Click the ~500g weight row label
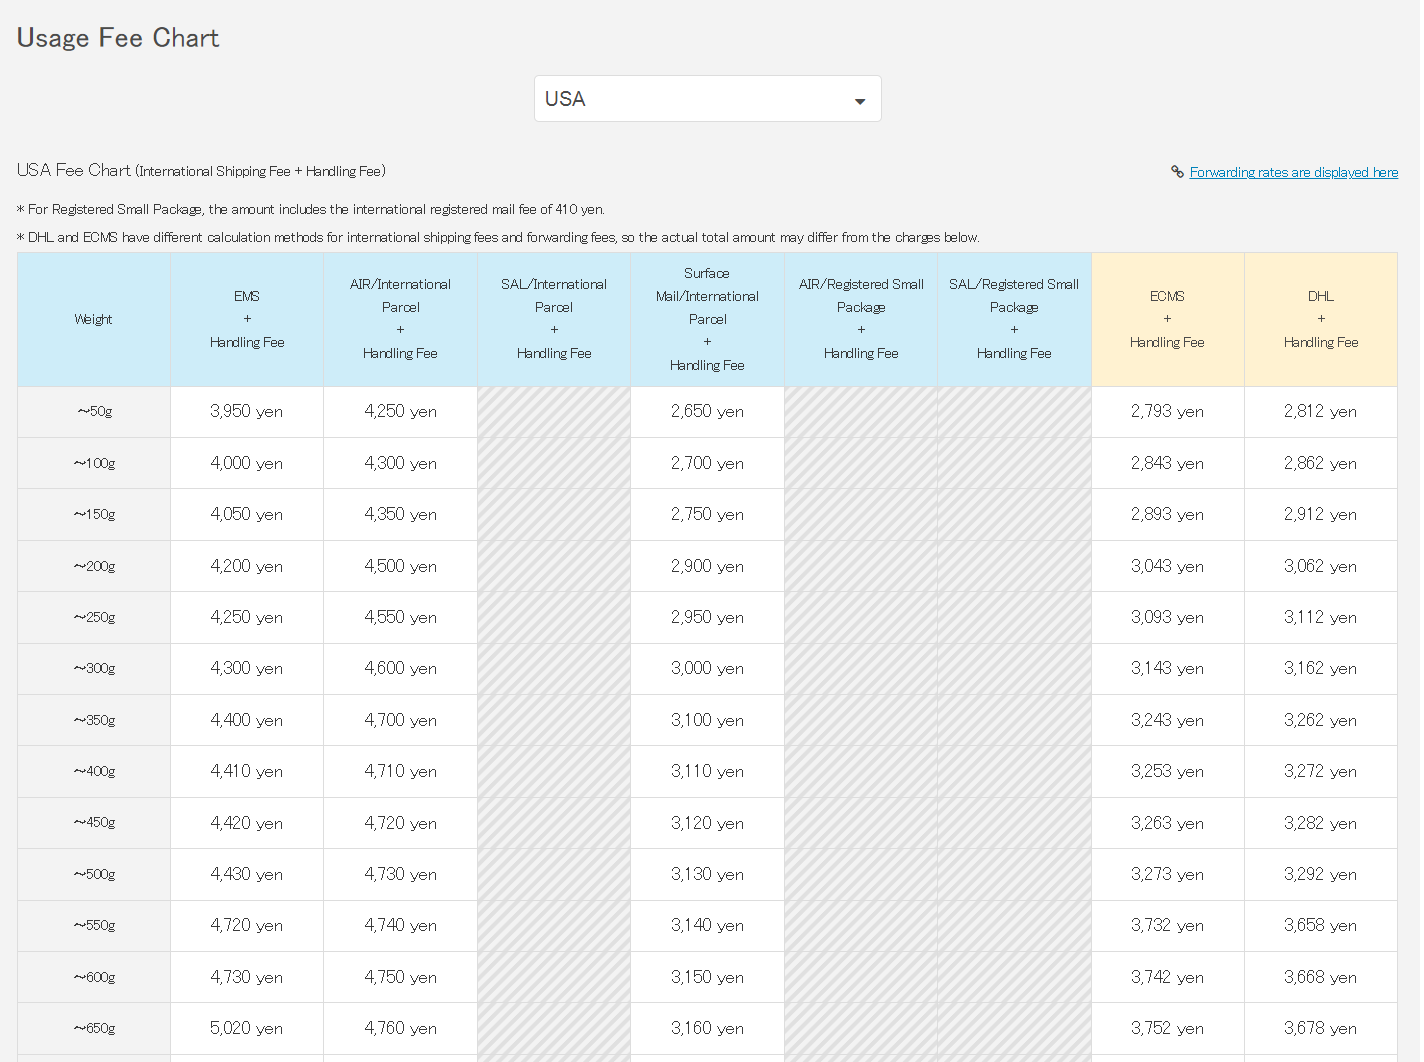The width and height of the screenshot is (1424, 1062). tap(94, 875)
